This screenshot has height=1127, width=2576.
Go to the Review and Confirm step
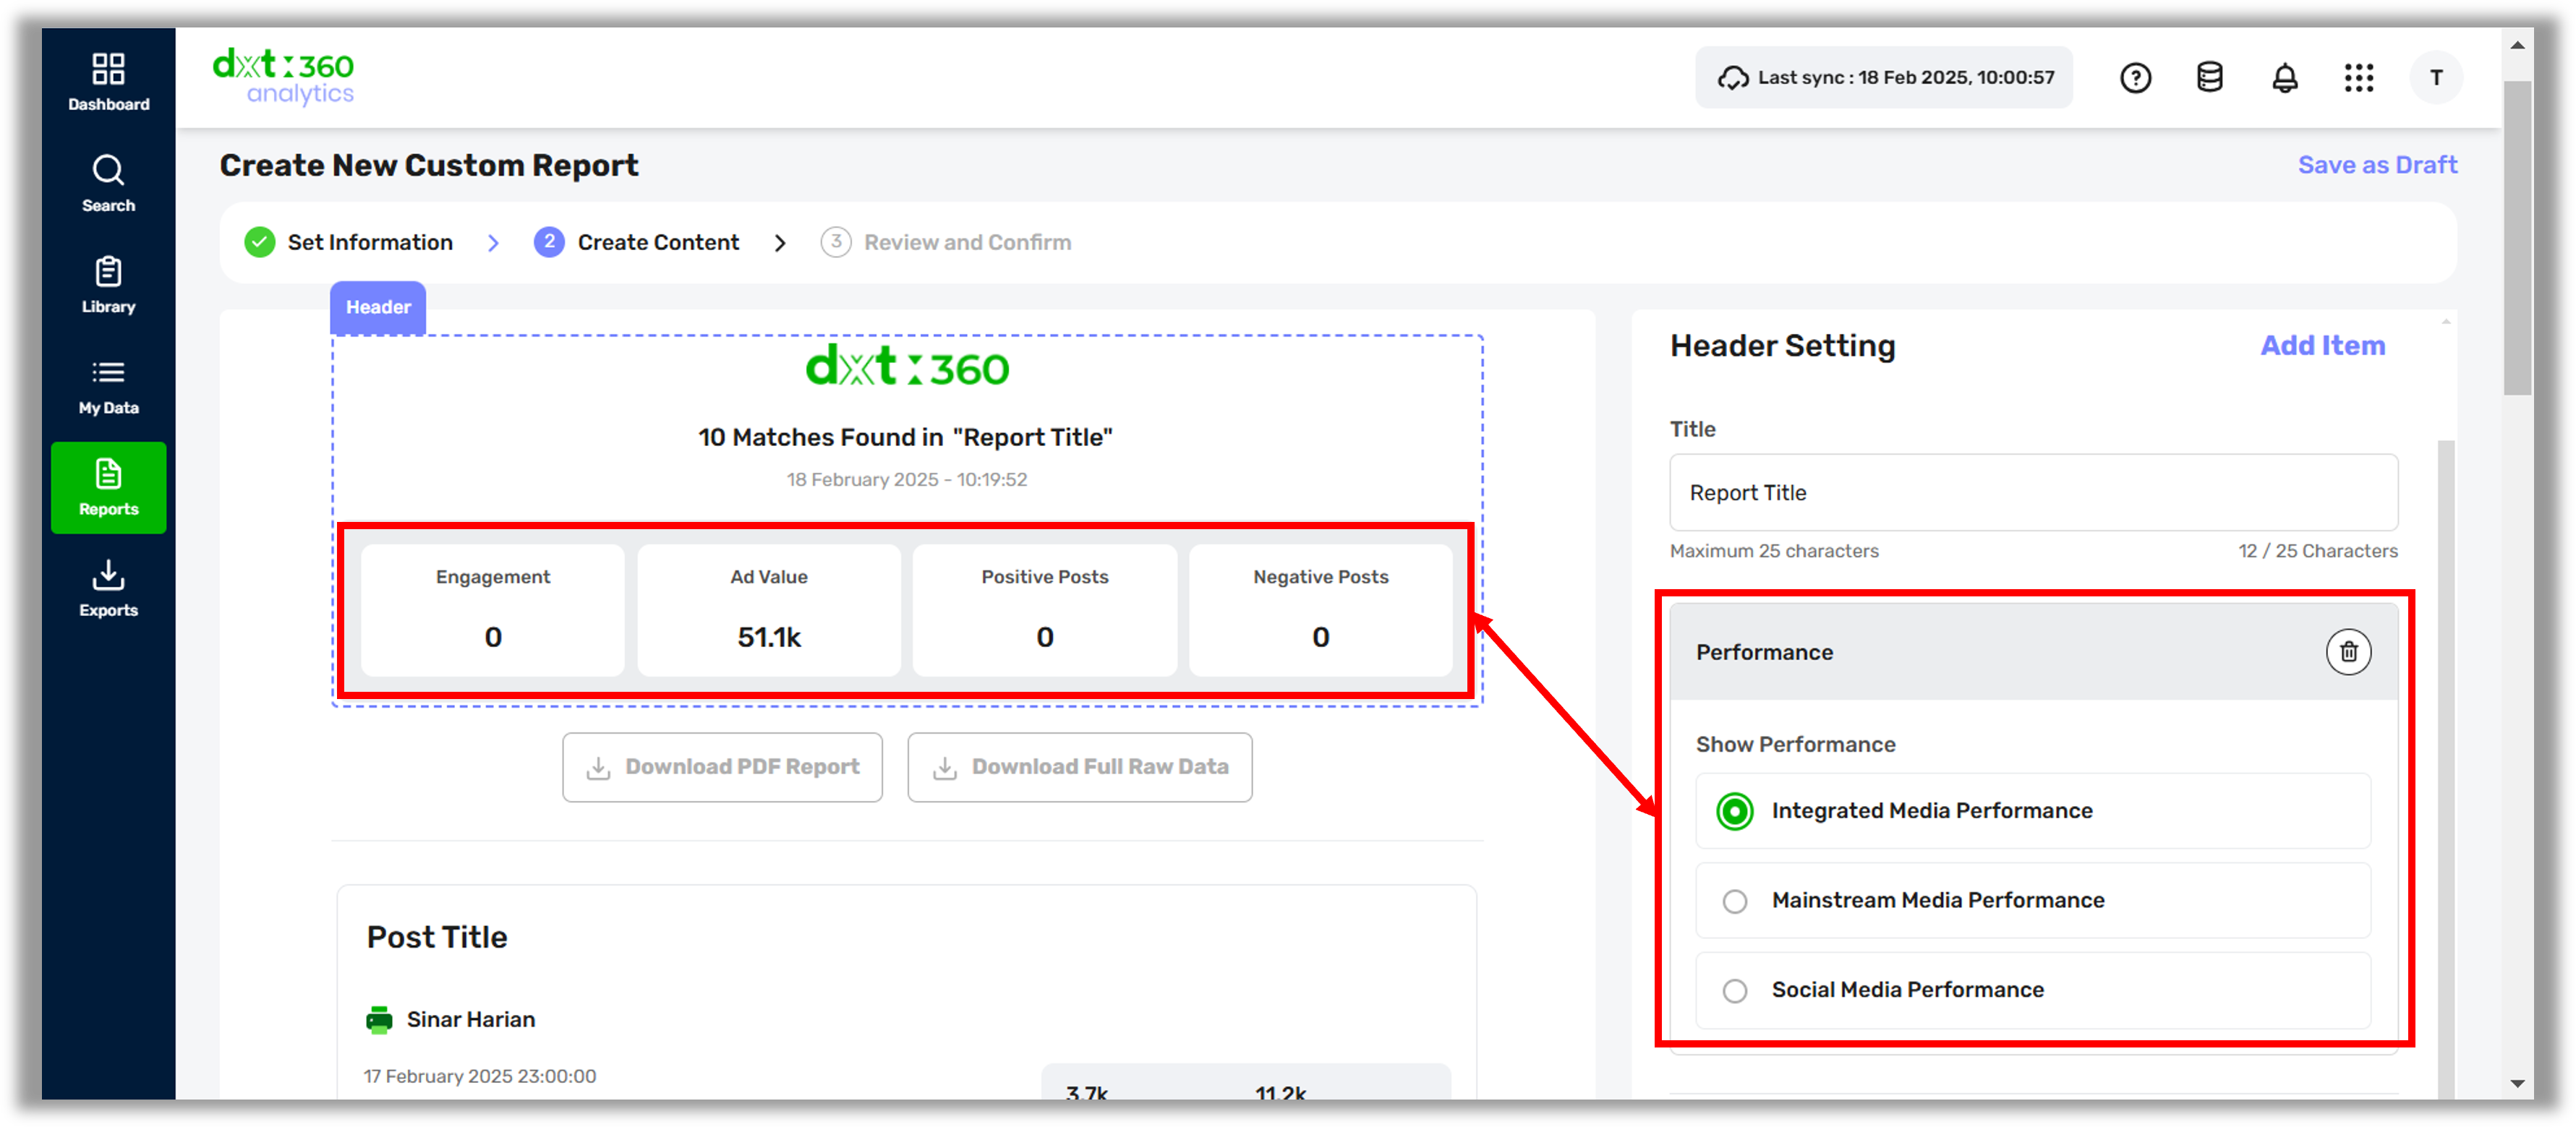click(967, 242)
